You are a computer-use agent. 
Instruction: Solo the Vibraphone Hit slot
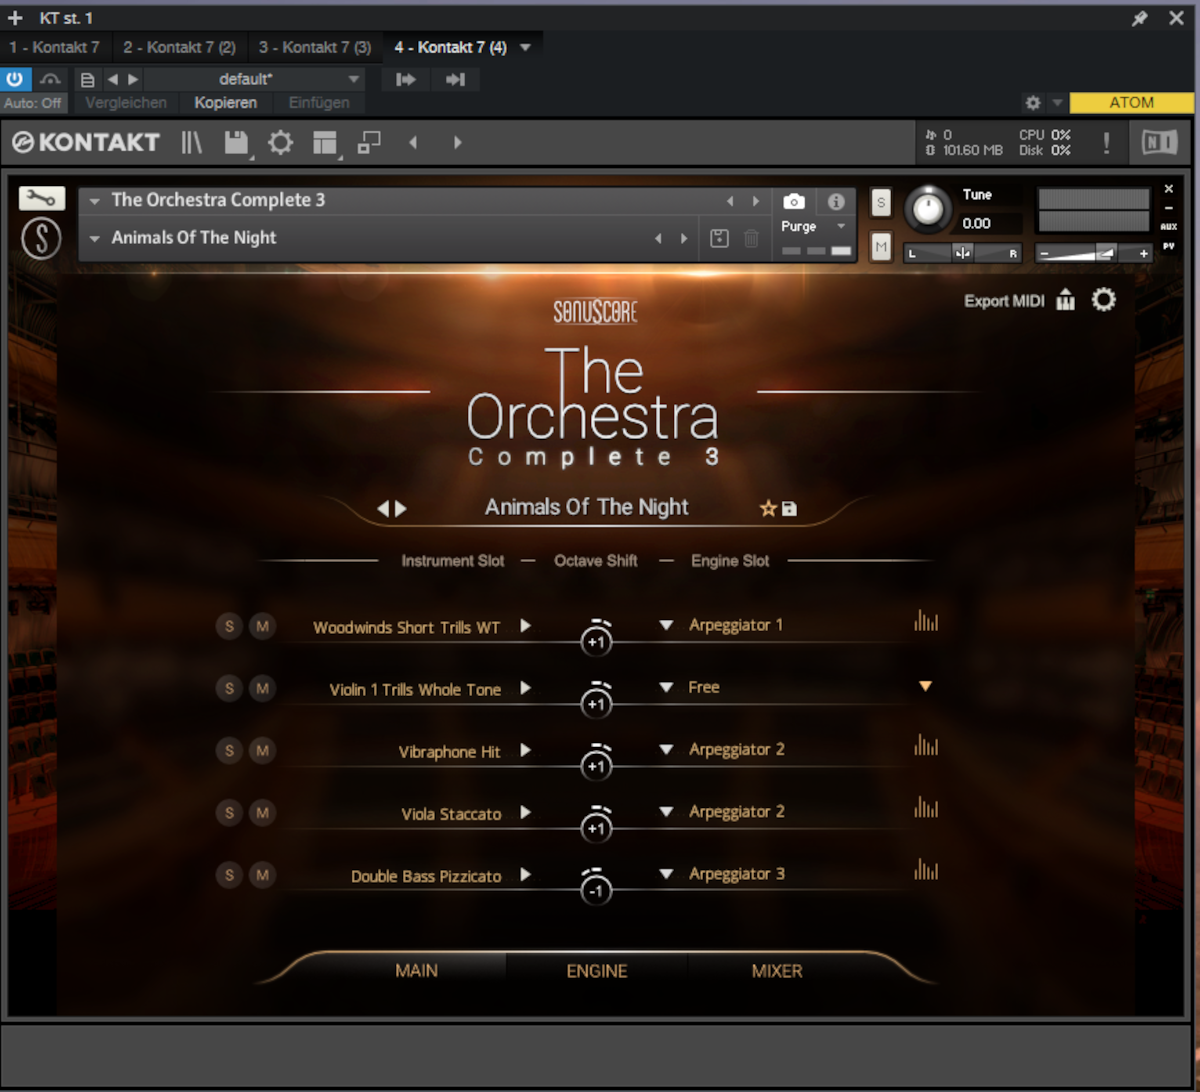229,751
